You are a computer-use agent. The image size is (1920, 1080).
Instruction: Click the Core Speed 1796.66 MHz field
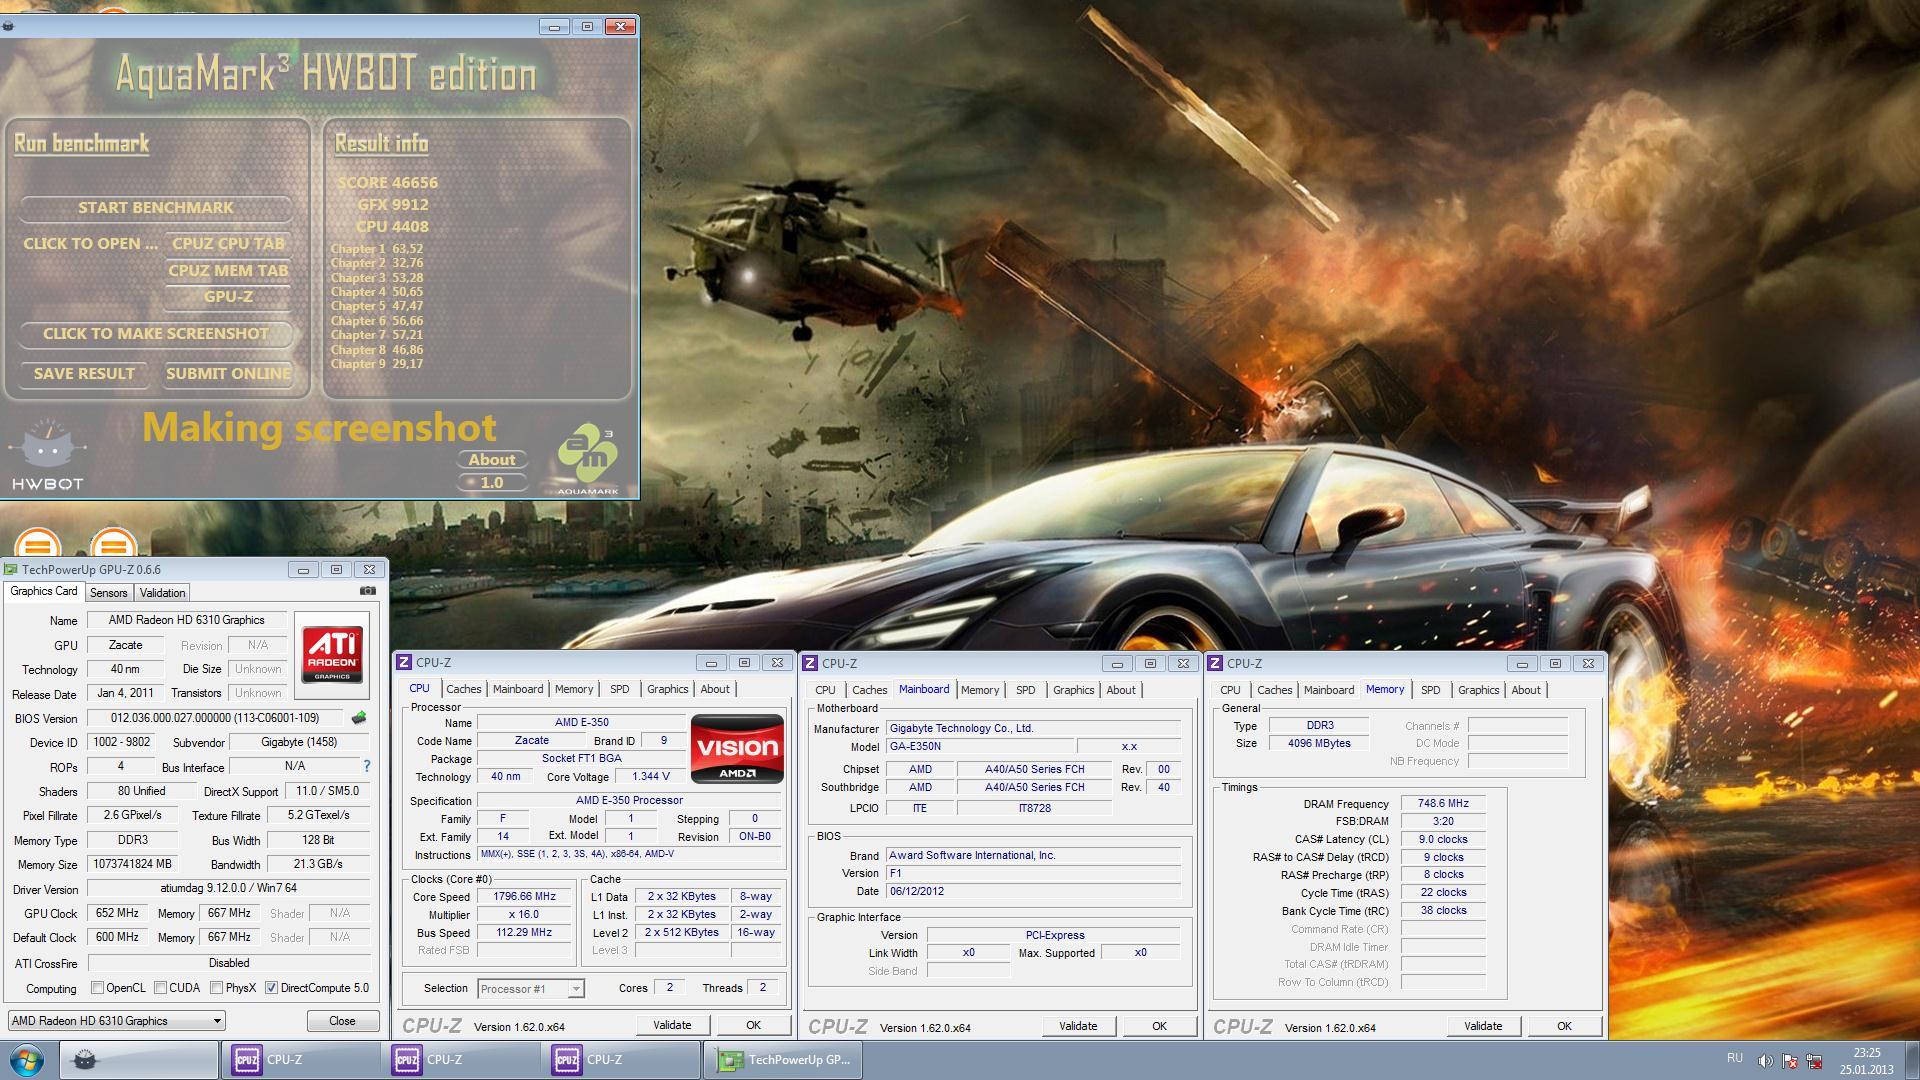[525, 897]
